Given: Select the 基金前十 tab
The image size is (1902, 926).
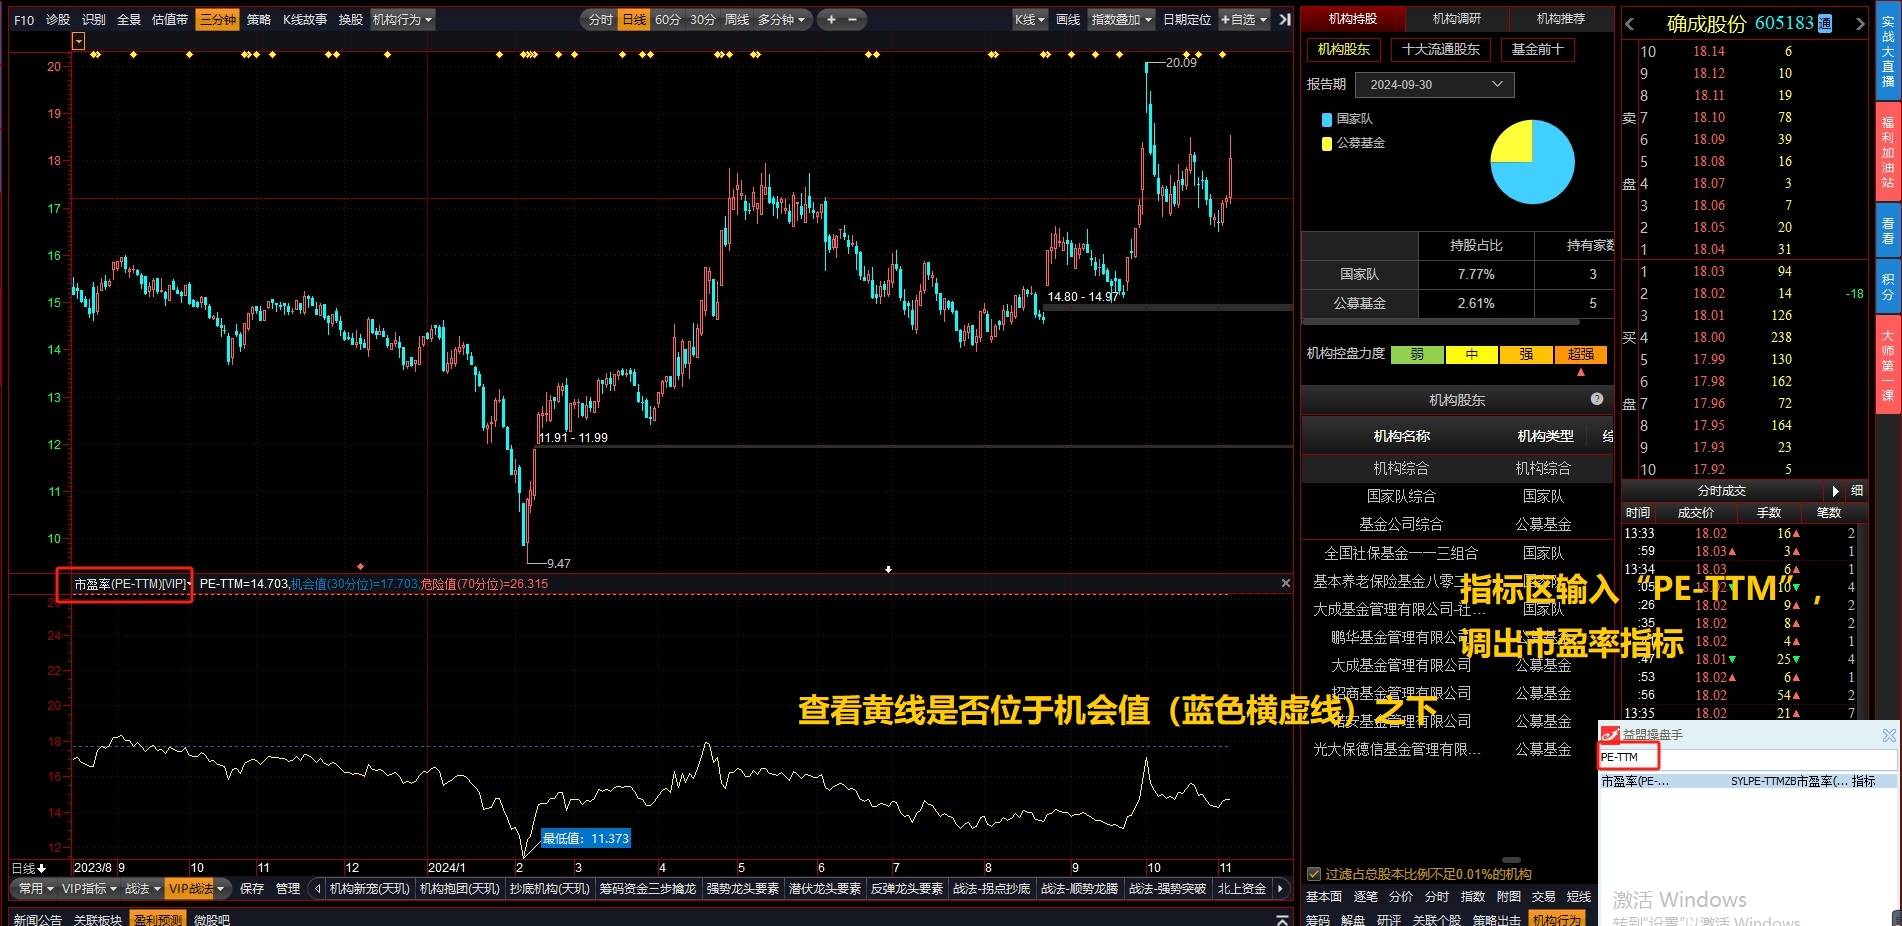Looking at the screenshot, I should (x=1536, y=49).
